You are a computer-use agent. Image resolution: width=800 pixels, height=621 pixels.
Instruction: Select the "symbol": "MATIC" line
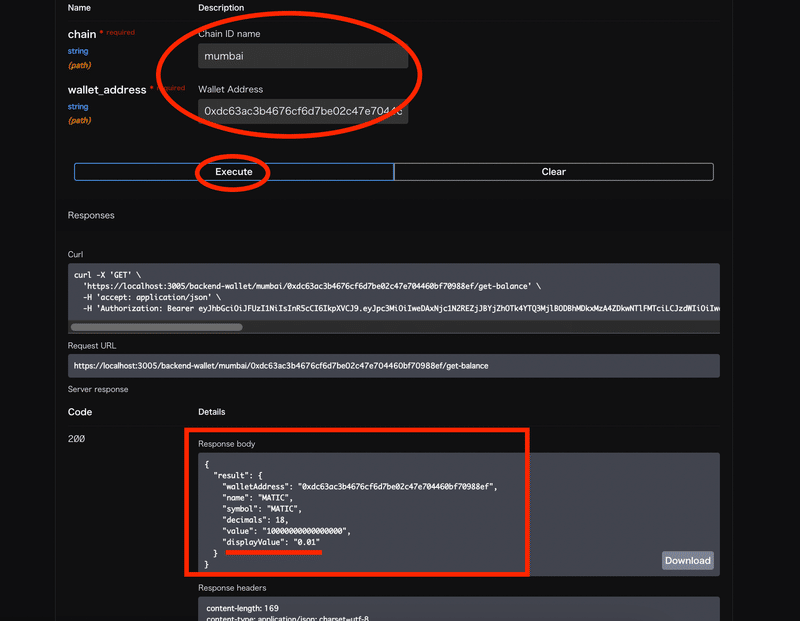262,509
